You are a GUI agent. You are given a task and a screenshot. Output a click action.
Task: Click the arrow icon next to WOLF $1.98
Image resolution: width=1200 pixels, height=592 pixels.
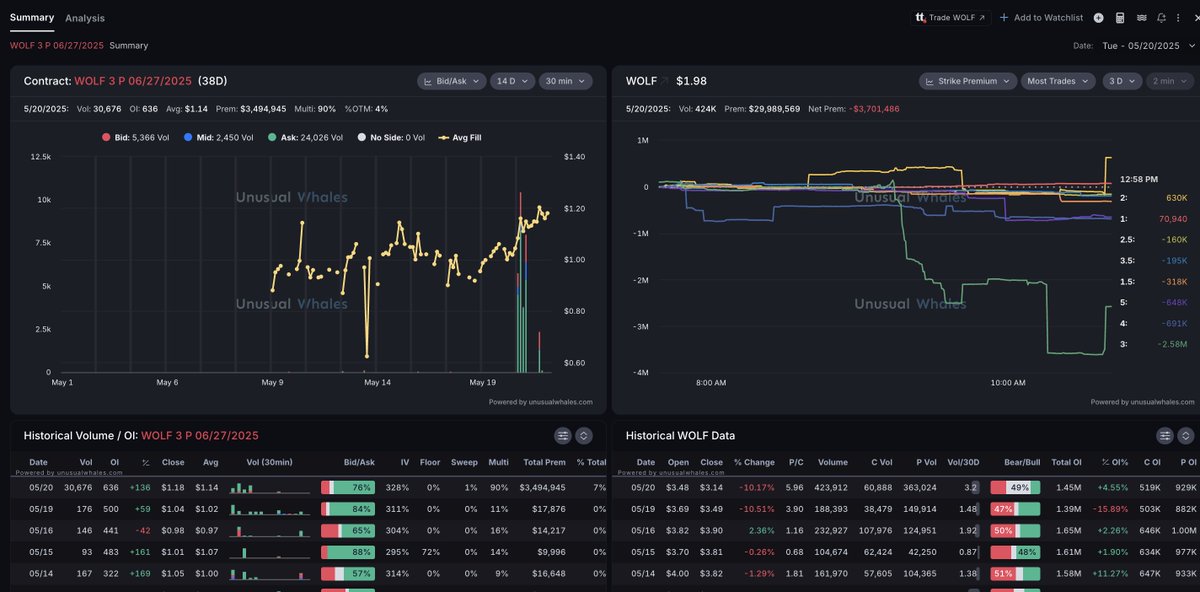click(664, 81)
